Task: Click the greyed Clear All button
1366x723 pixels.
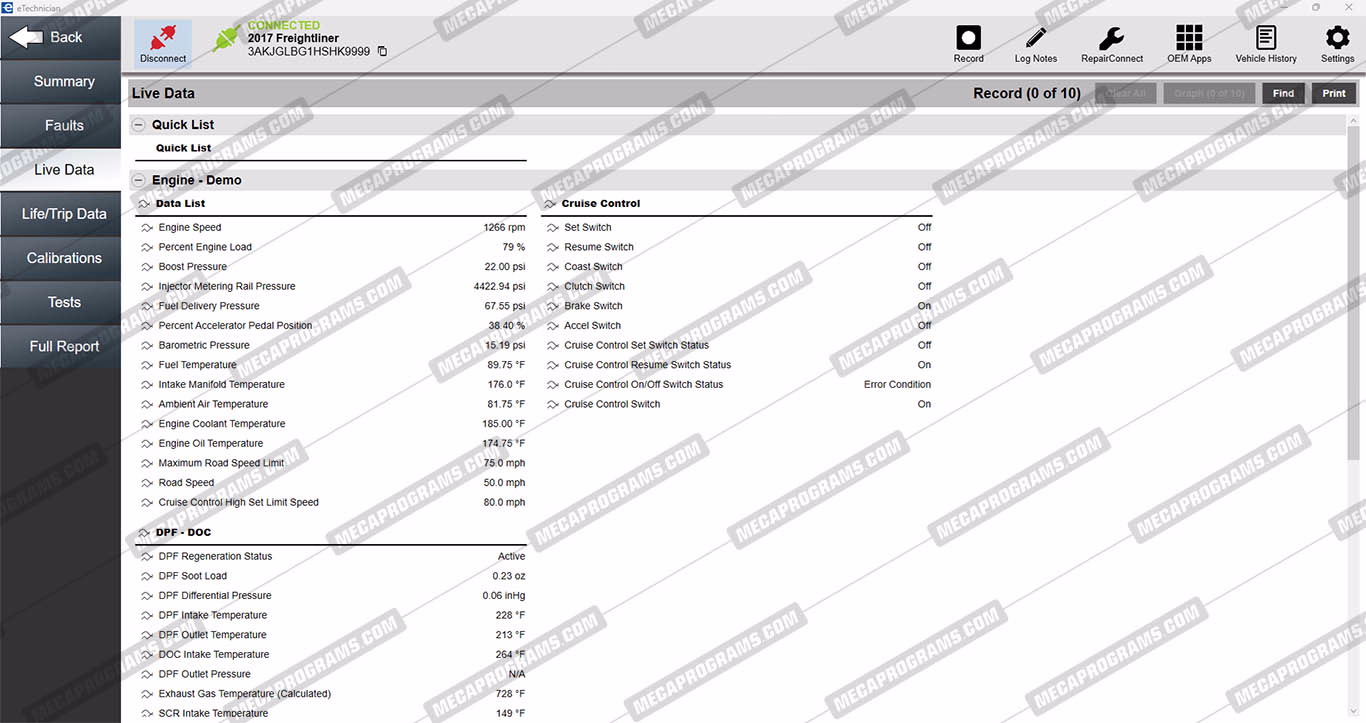Action: [x=1126, y=93]
